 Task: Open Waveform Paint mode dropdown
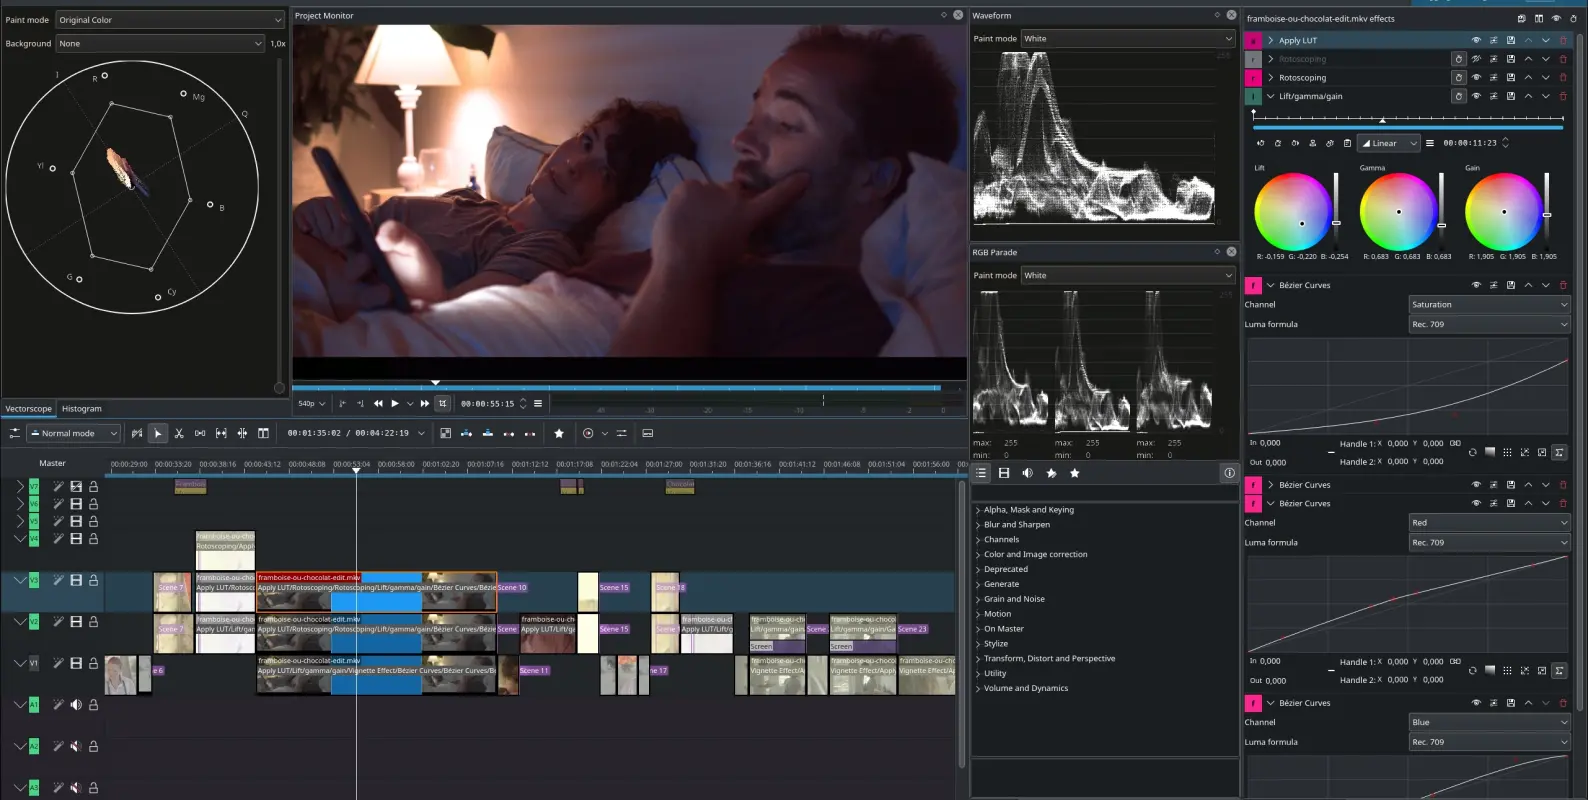coord(1128,39)
